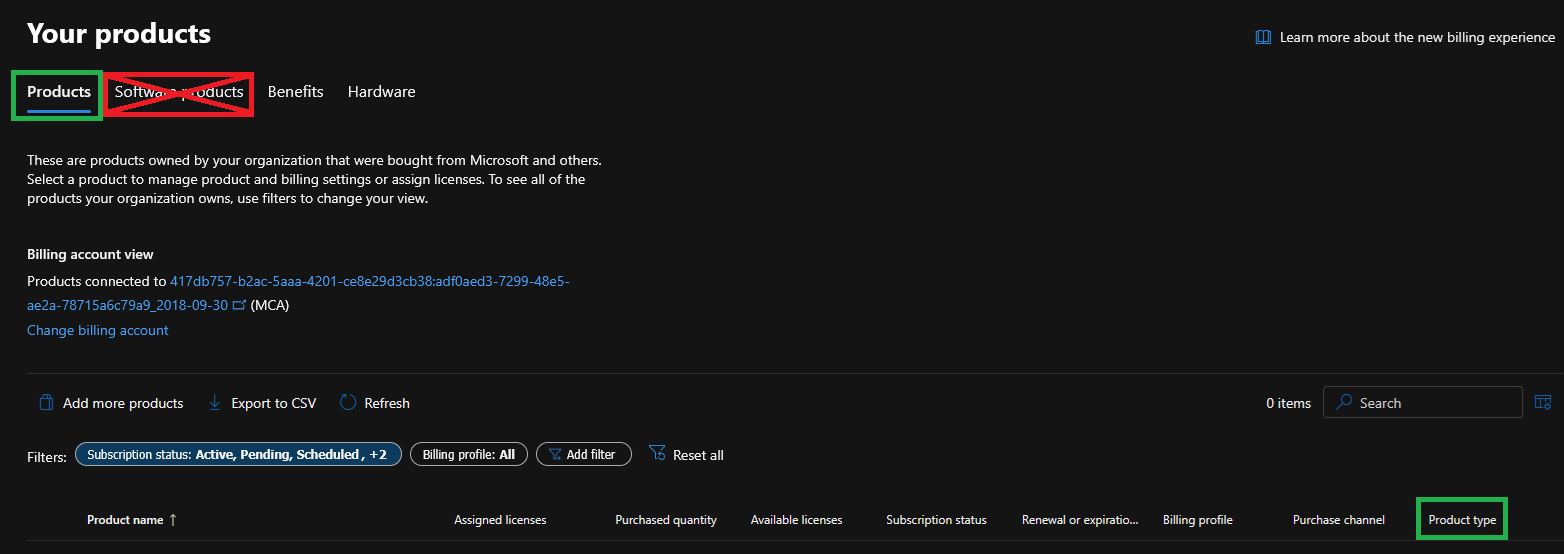Click Reset all filters text
The height and width of the screenshot is (554, 1564).
click(698, 456)
